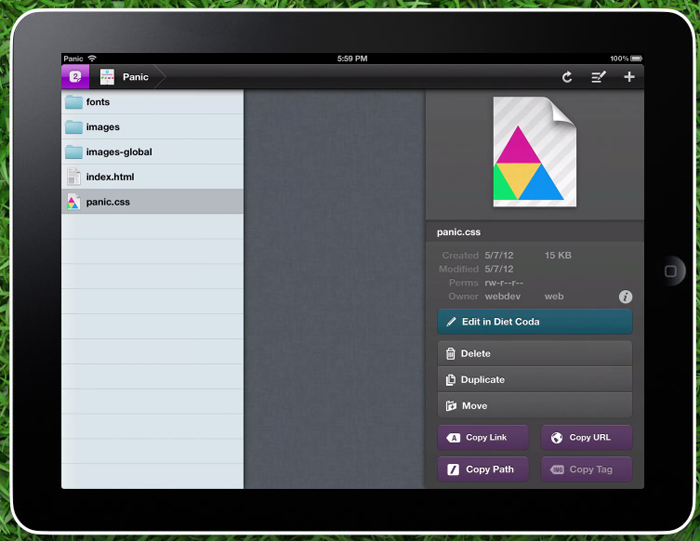This screenshot has width=700, height=541.
Task: Tap the plus icon to add item
Action: 629,77
